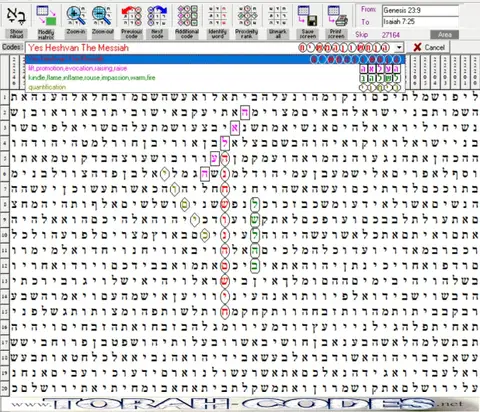
Task: Click the To field showing Isaiah 7:25
Action: pos(420,22)
